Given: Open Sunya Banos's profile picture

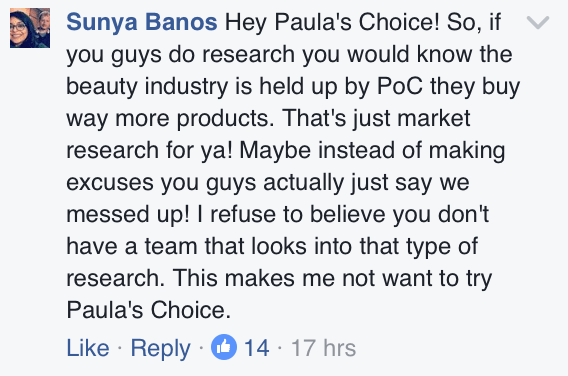Looking at the screenshot, I should pos(30,28).
